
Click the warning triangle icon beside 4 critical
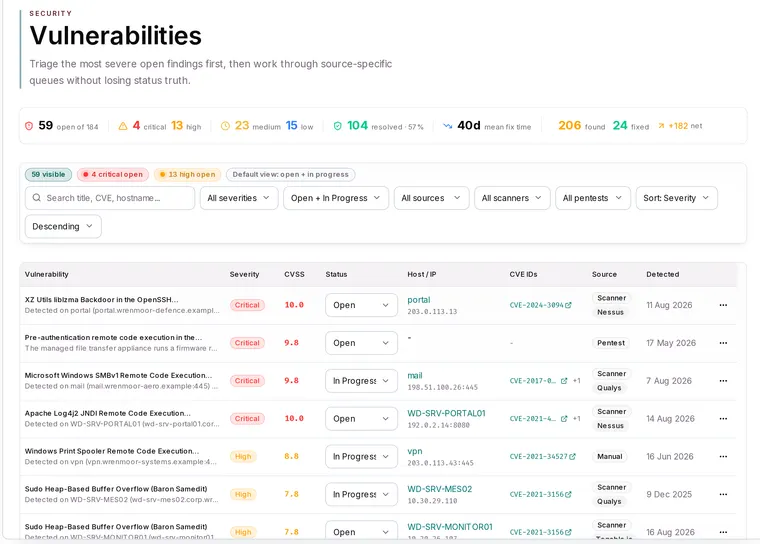coord(123,126)
